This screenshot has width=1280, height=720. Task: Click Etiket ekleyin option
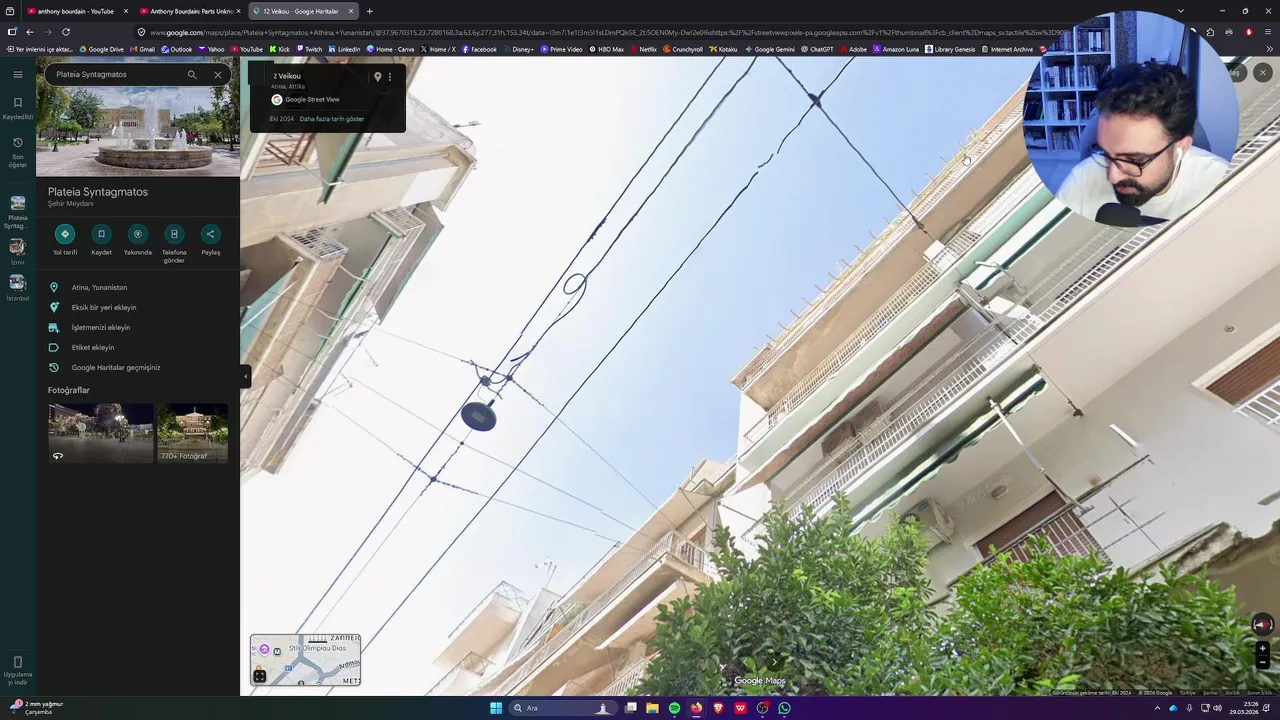[93, 347]
